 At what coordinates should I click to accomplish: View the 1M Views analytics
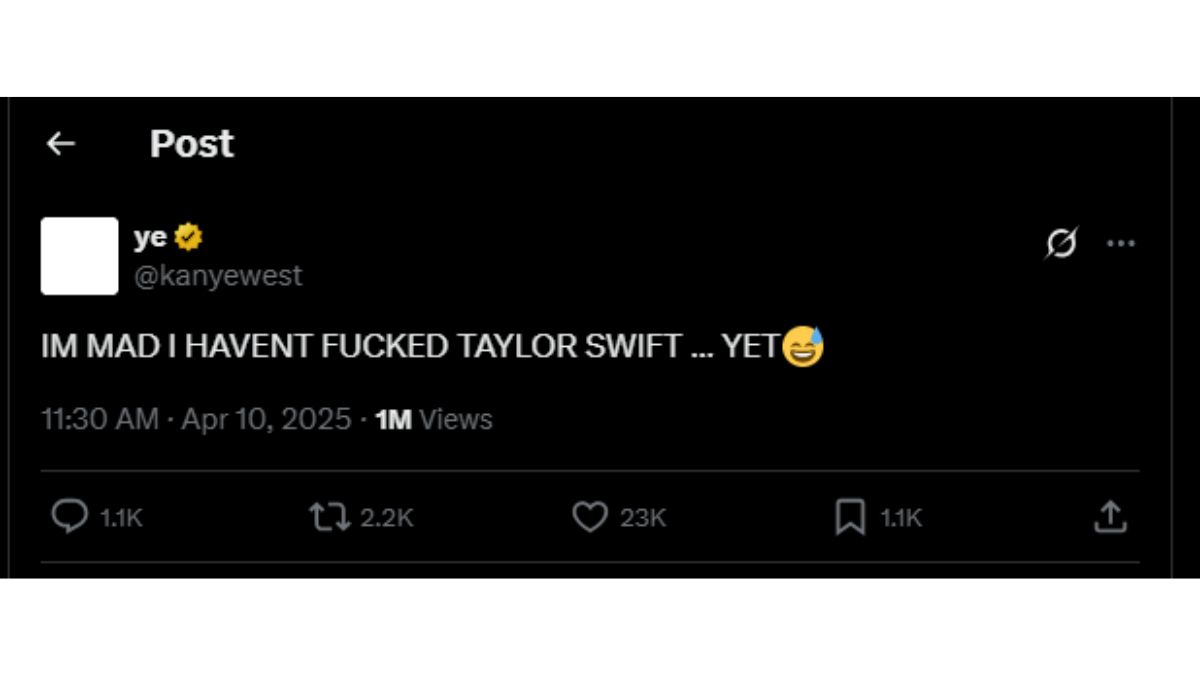(x=434, y=419)
